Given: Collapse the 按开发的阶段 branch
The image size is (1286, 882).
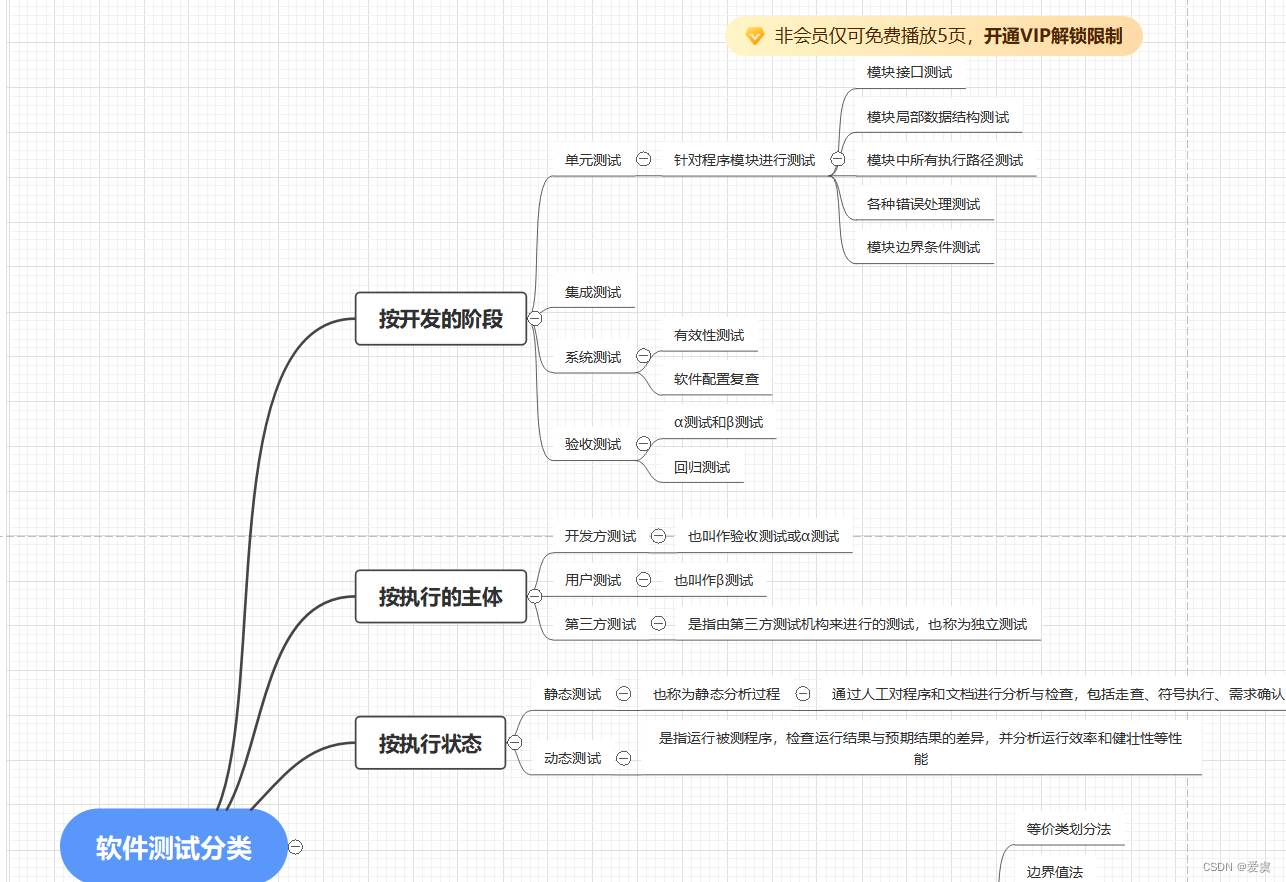Looking at the screenshot, I should [535, 318].
